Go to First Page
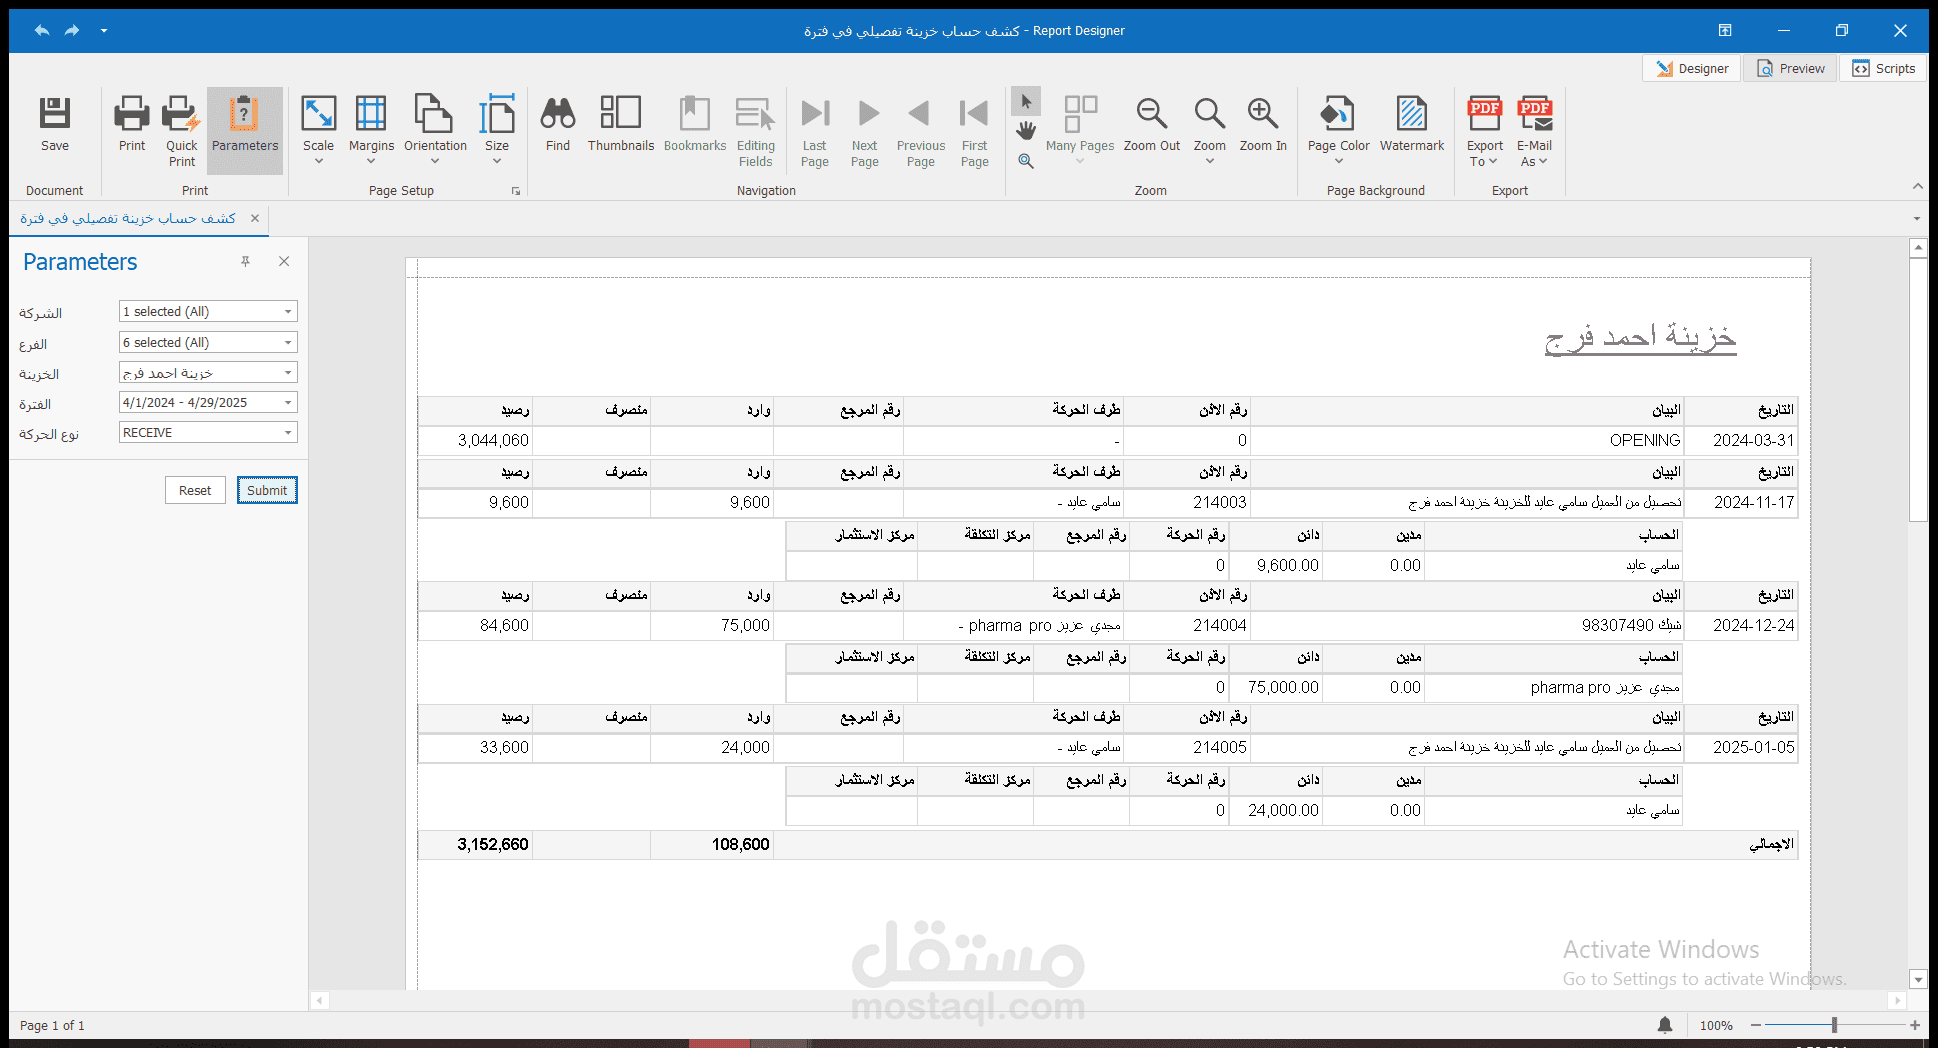Screen dimensions: 1938x1048 (x=975, y=130)
